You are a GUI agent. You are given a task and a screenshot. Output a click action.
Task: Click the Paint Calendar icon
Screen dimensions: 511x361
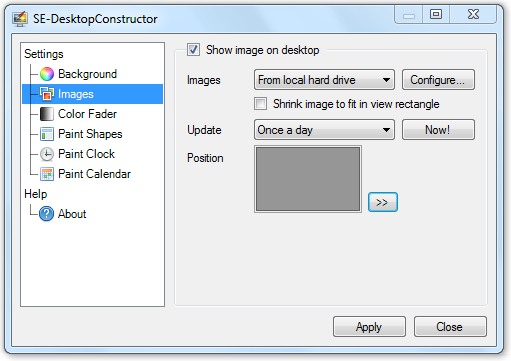click(47, 174)
